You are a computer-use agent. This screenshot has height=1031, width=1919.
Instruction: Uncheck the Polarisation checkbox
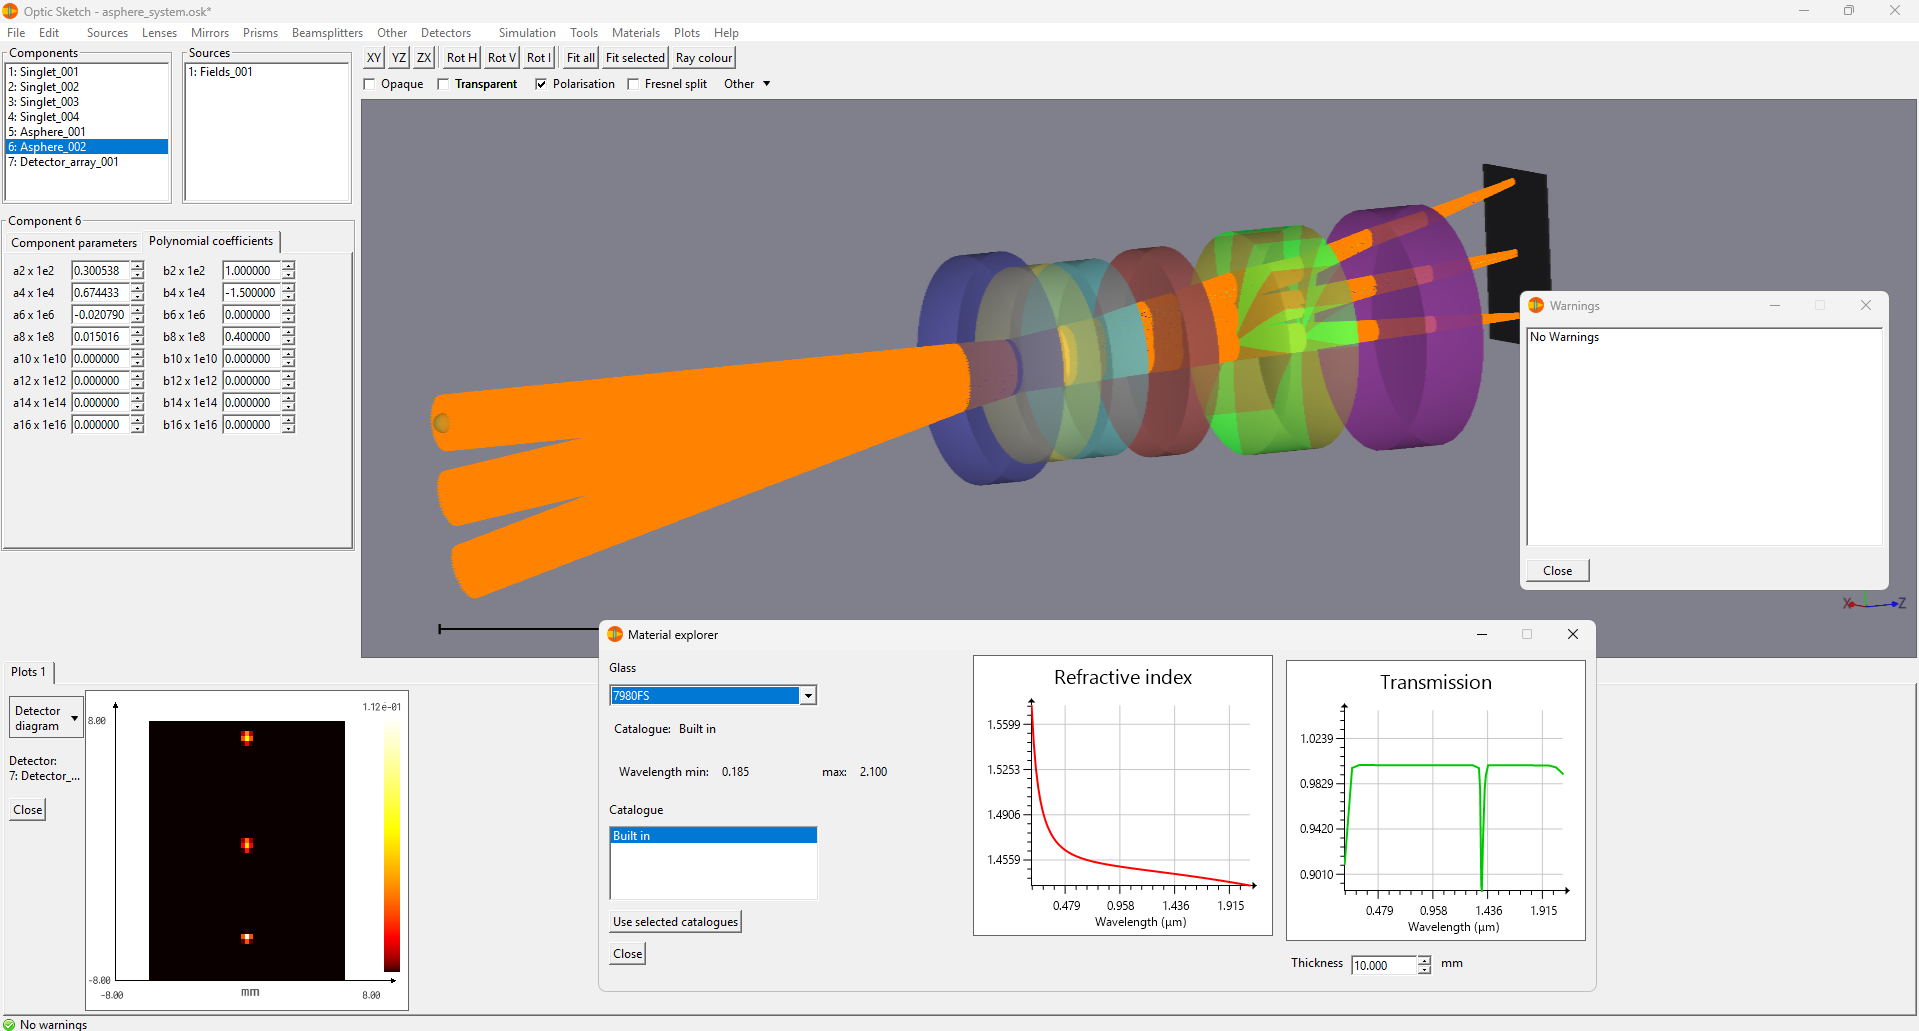(x=541, y=84)
